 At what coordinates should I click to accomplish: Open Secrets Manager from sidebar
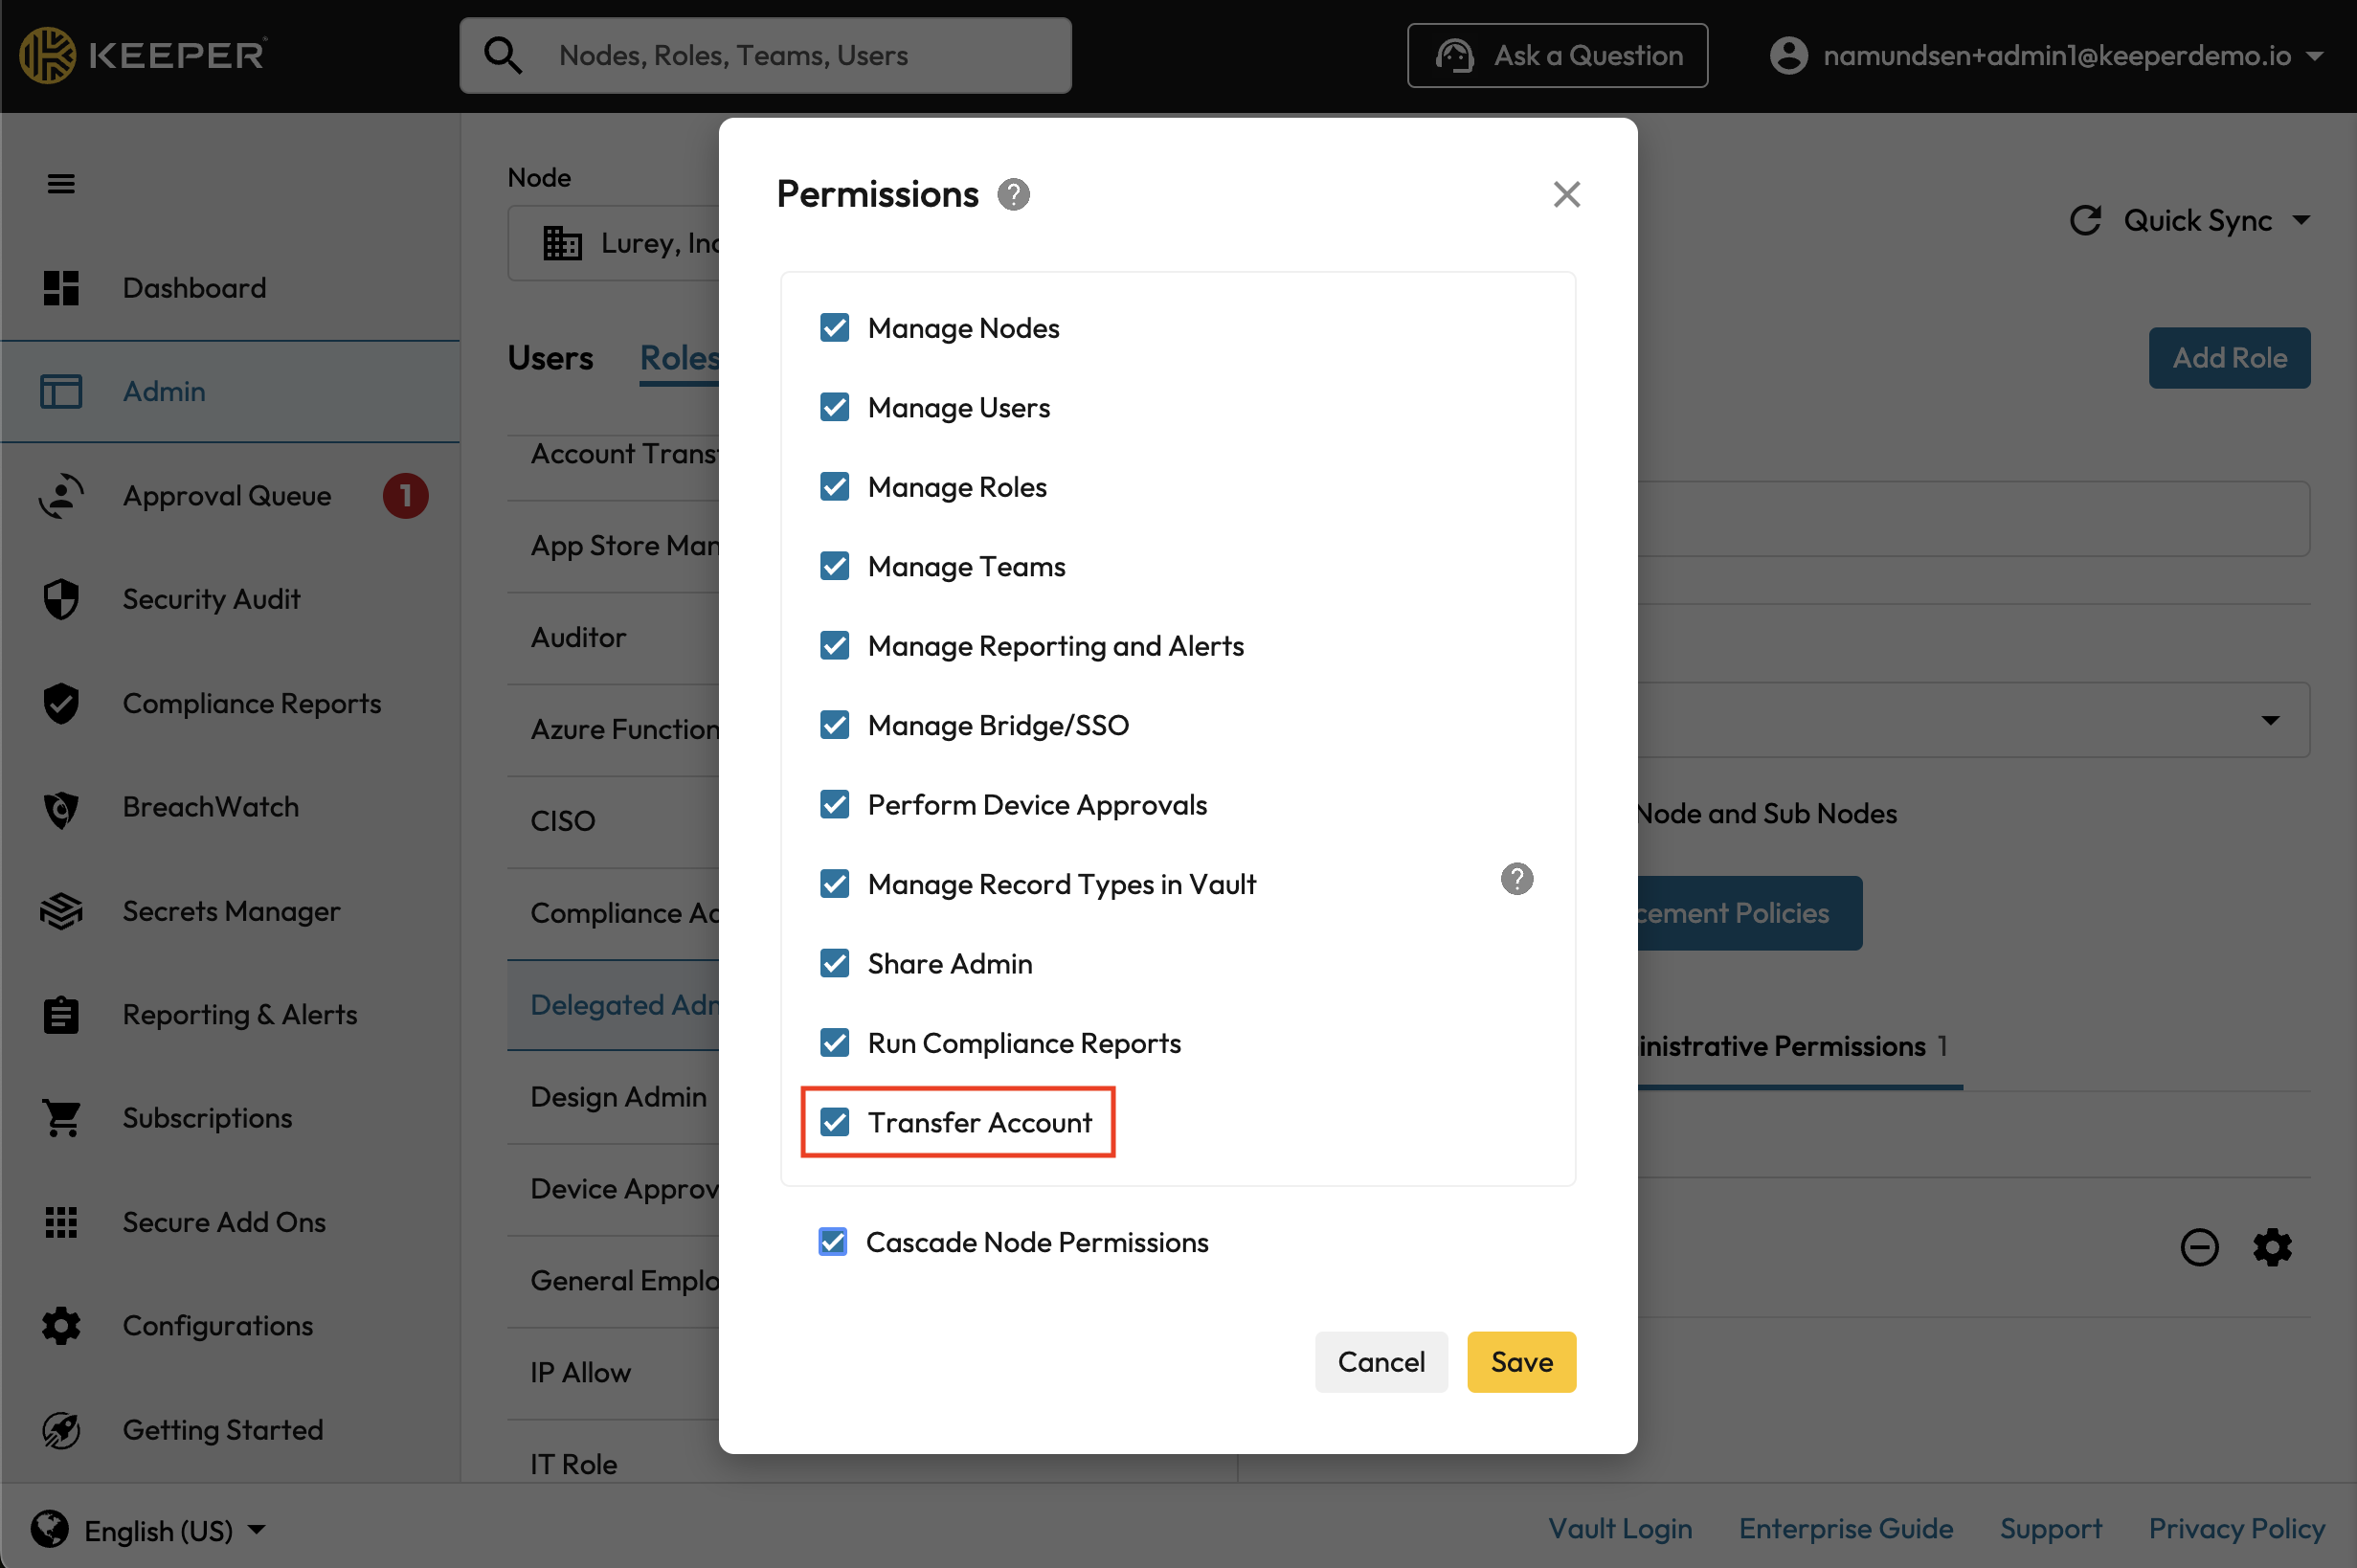point(231,911)
